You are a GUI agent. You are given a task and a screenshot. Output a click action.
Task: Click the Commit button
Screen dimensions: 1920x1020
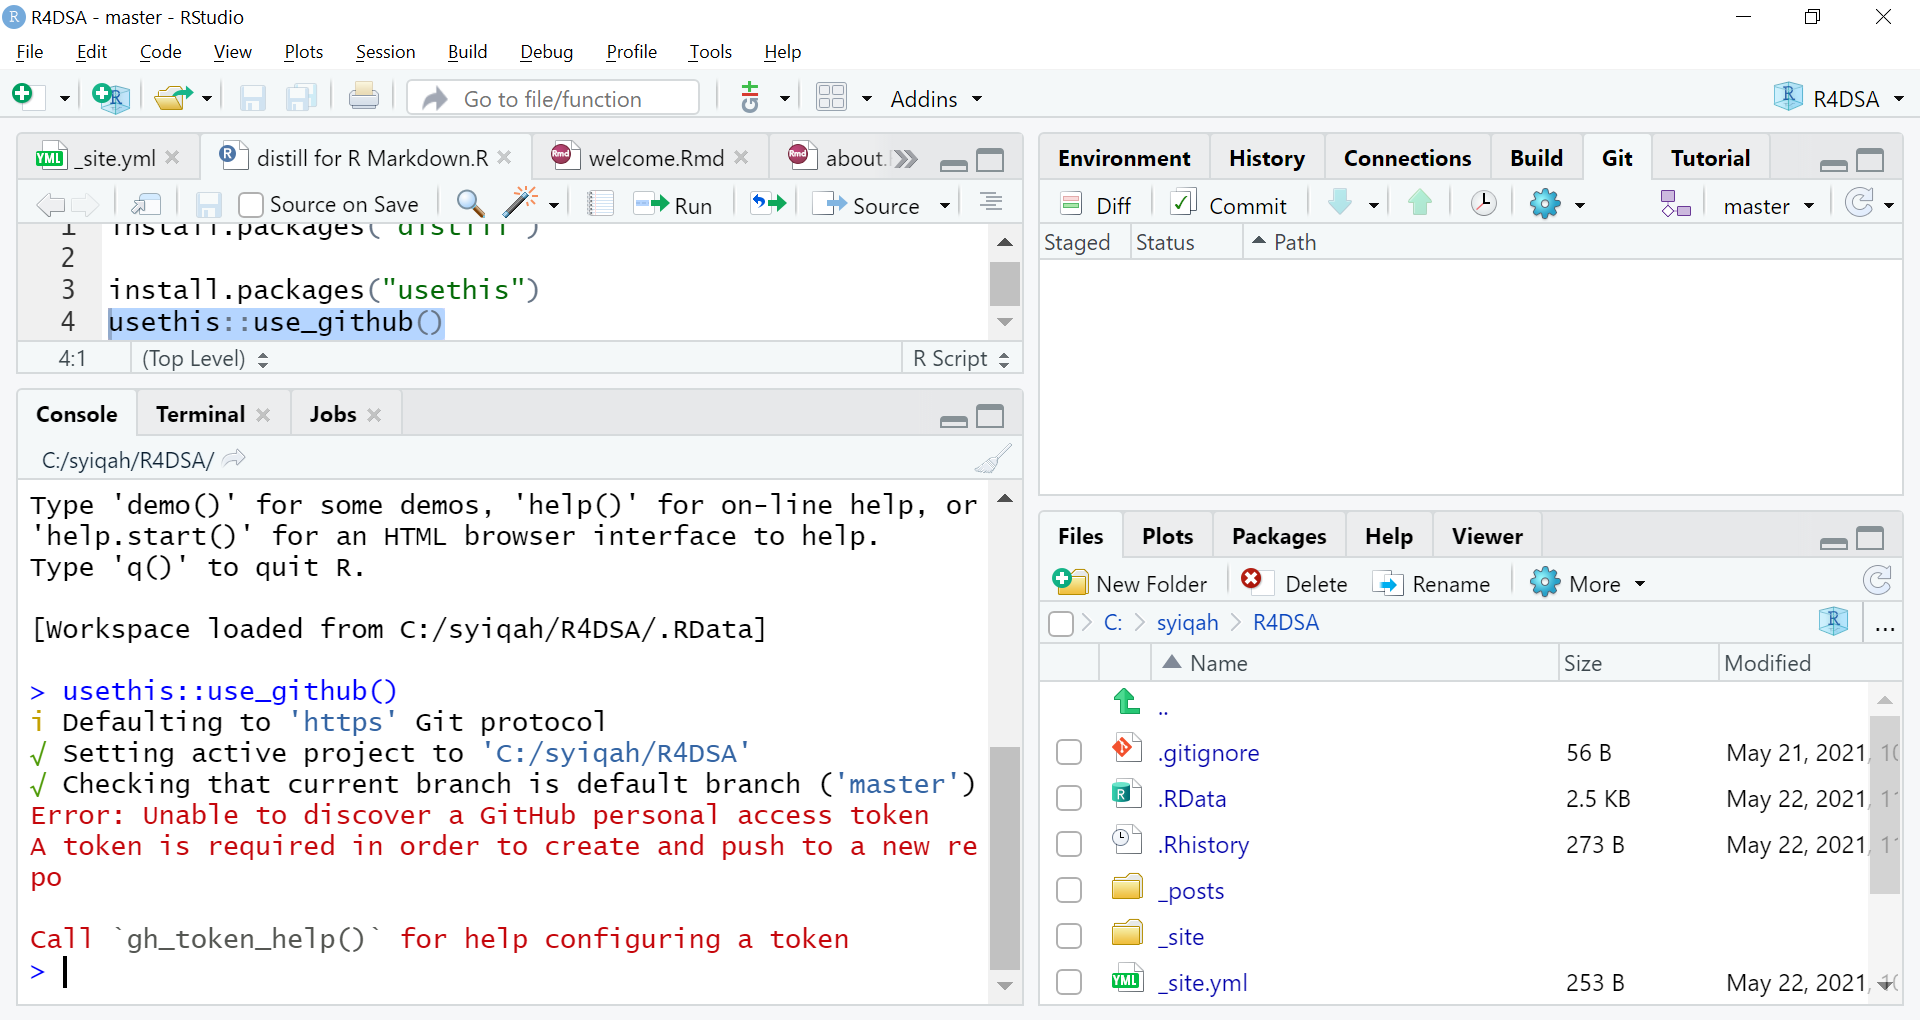coord(1228,203)
